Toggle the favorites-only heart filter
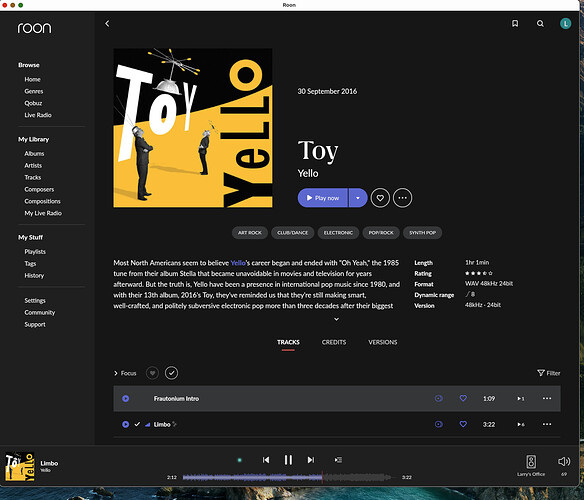This screenshot has height=500, width=584. click(x=152, y=373)
